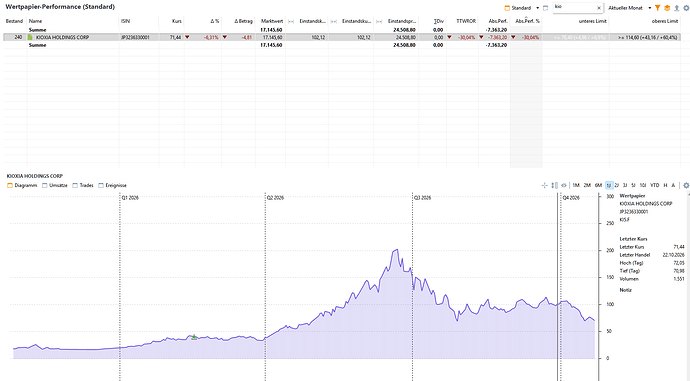
Task: Open the Aktueller Monat period dropdown
Action: [629, 8]
